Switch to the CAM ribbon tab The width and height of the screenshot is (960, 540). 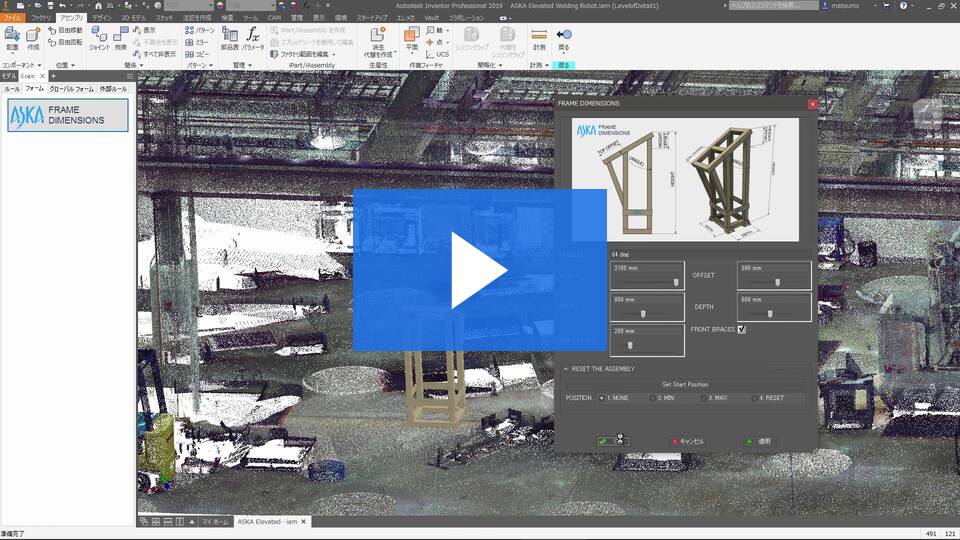[274, 18]
